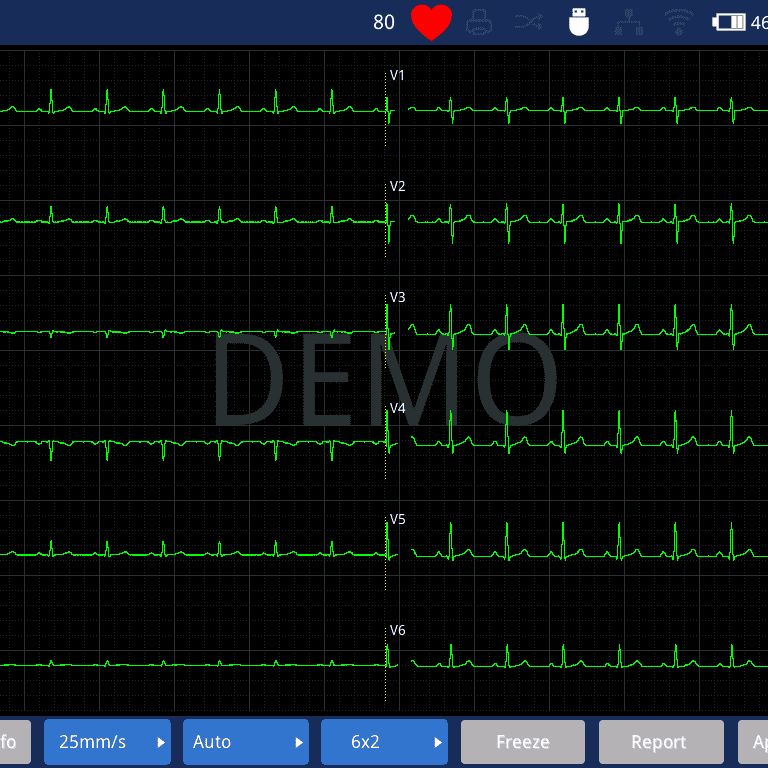Open the 25mm/s paper speed dropdown
This screenshot has height=768, width=768.
pyautogui.click(x=107, y=742)
